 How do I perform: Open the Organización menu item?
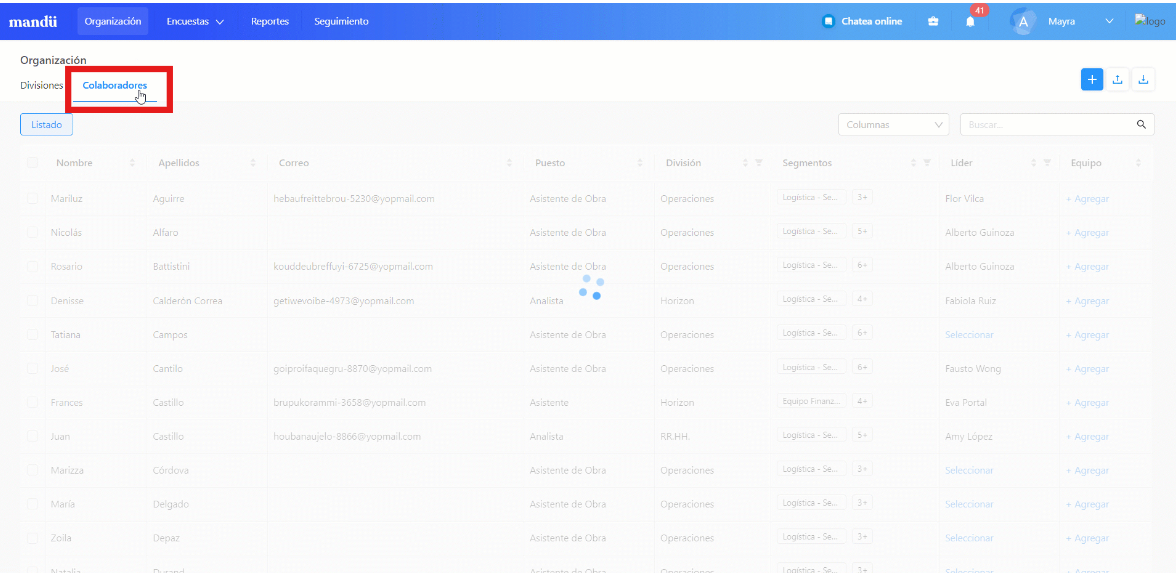[113, 22]
